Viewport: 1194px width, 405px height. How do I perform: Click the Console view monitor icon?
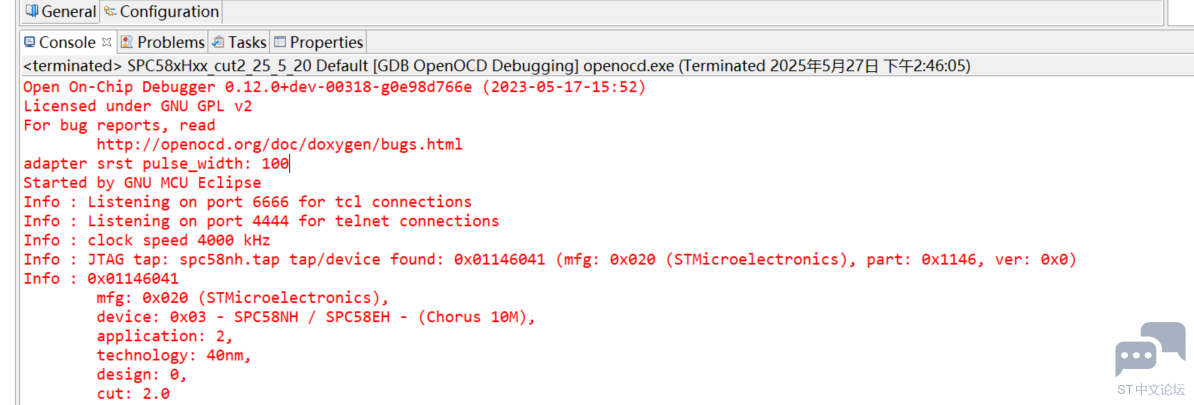[30, 42]
